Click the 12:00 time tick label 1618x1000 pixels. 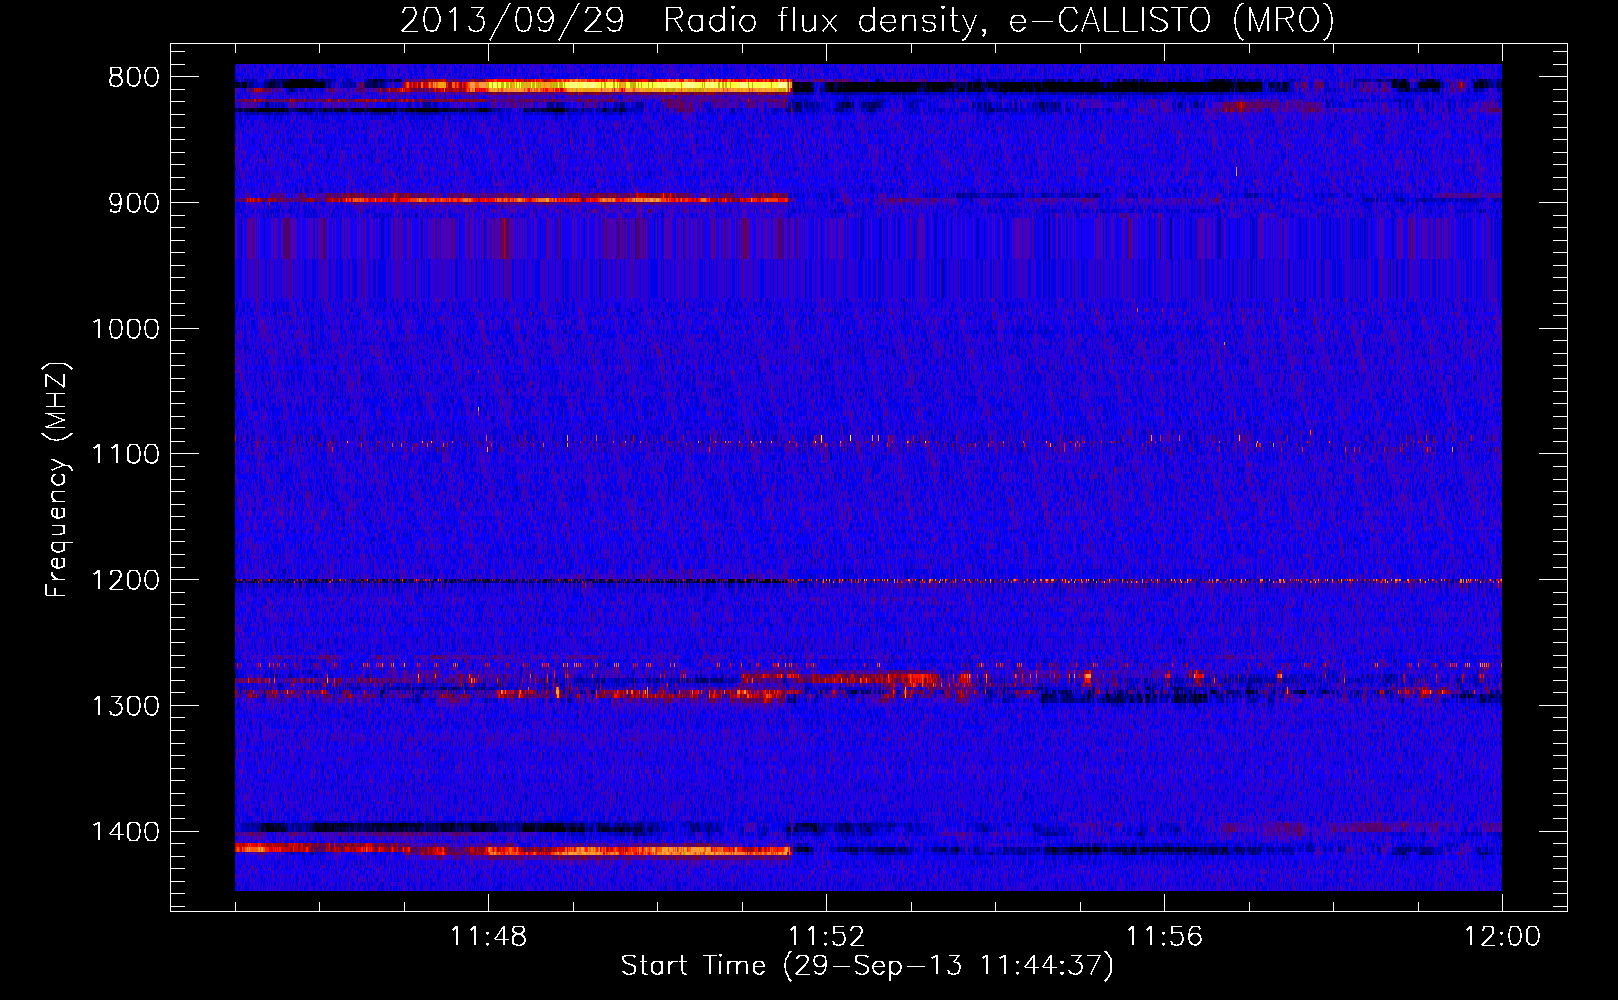pyautogui.click(x=1502, y=937)
